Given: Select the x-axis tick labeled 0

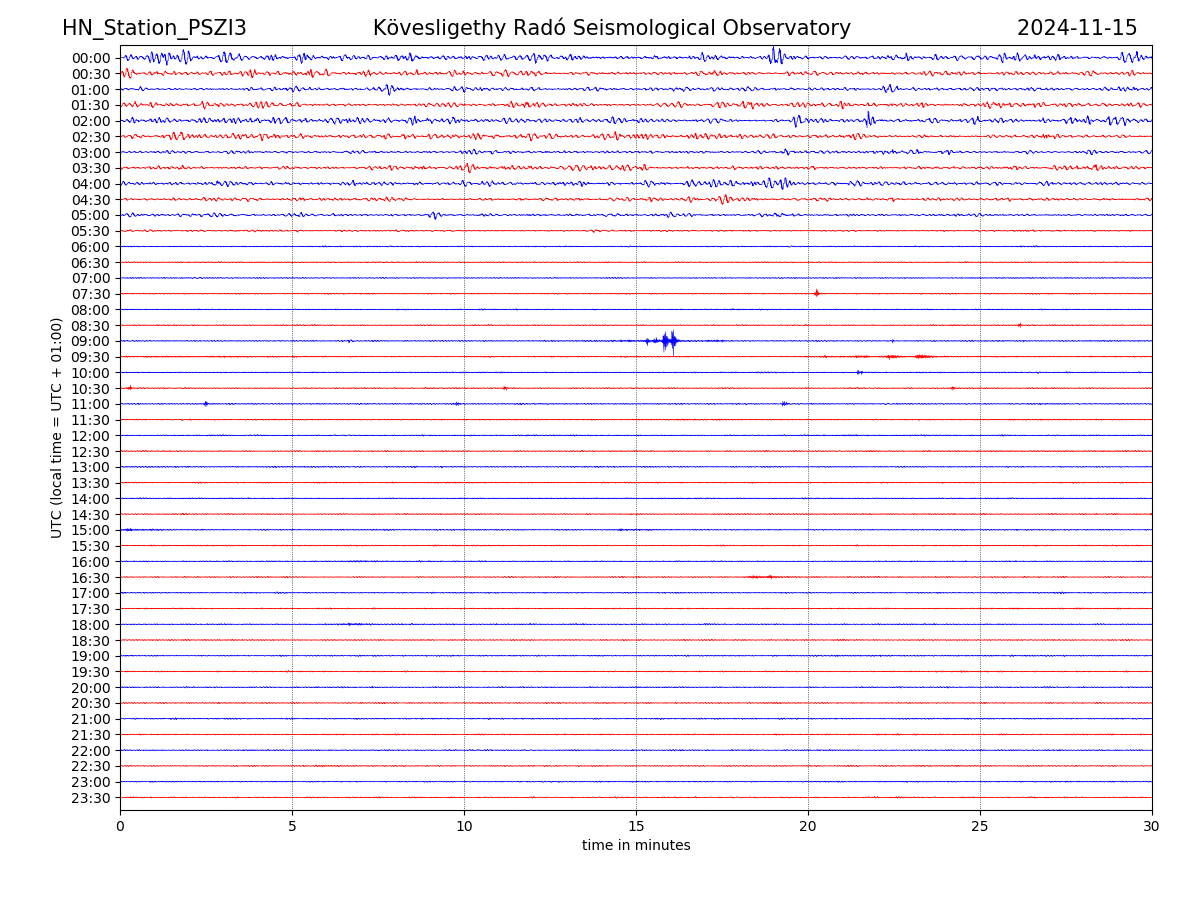Looking at the screenshot, I should point(120,827).
